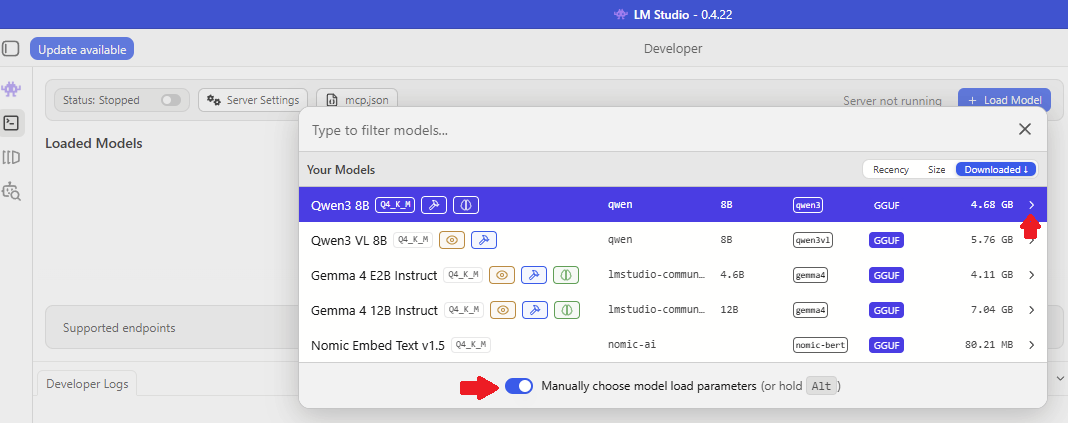Image resolution: width=1068 pixels, height=423 pixels.
Task: Click the 80.21 MB size value
Action: 990,345
